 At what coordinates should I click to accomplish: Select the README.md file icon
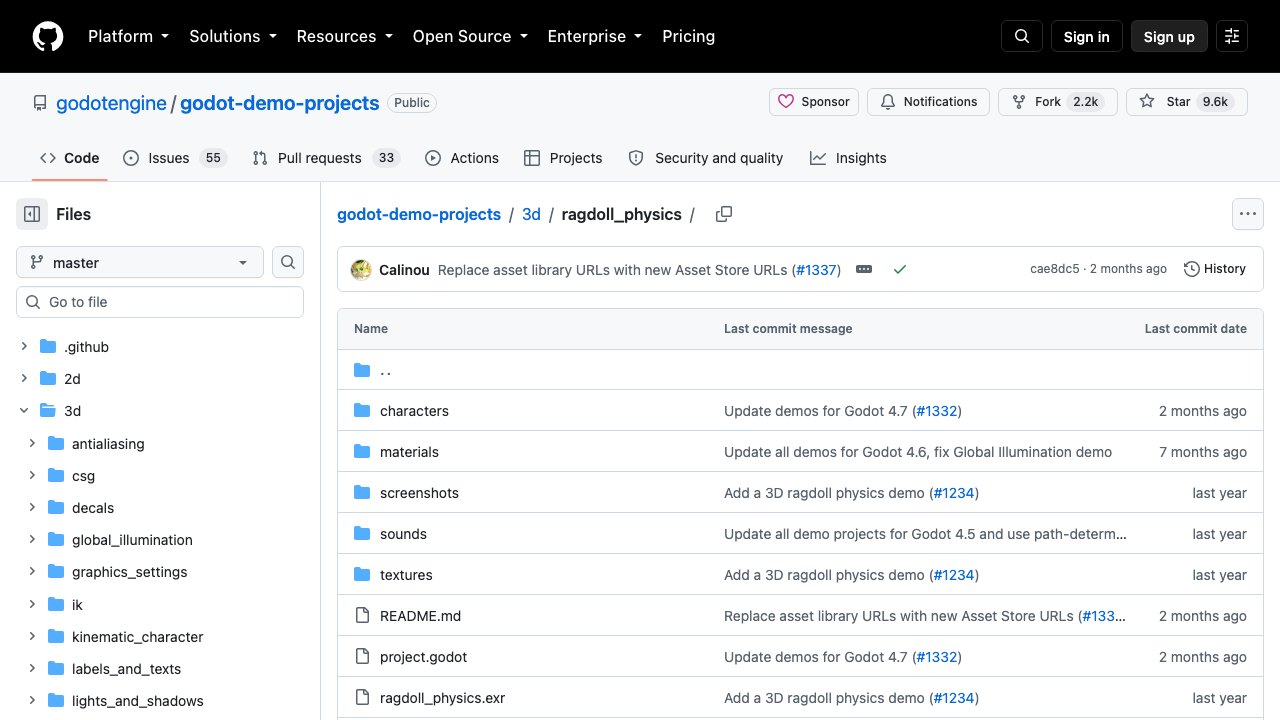coord(362,616)
